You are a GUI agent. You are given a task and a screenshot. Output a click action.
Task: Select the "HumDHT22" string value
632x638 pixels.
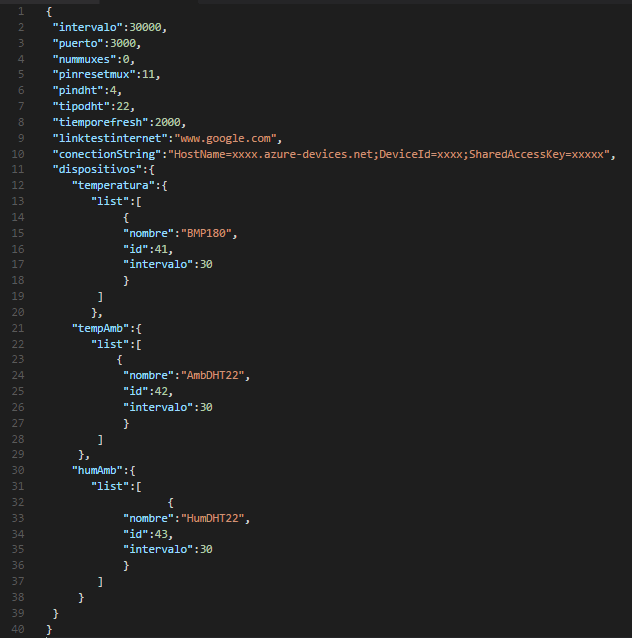(x=212, y=518)
